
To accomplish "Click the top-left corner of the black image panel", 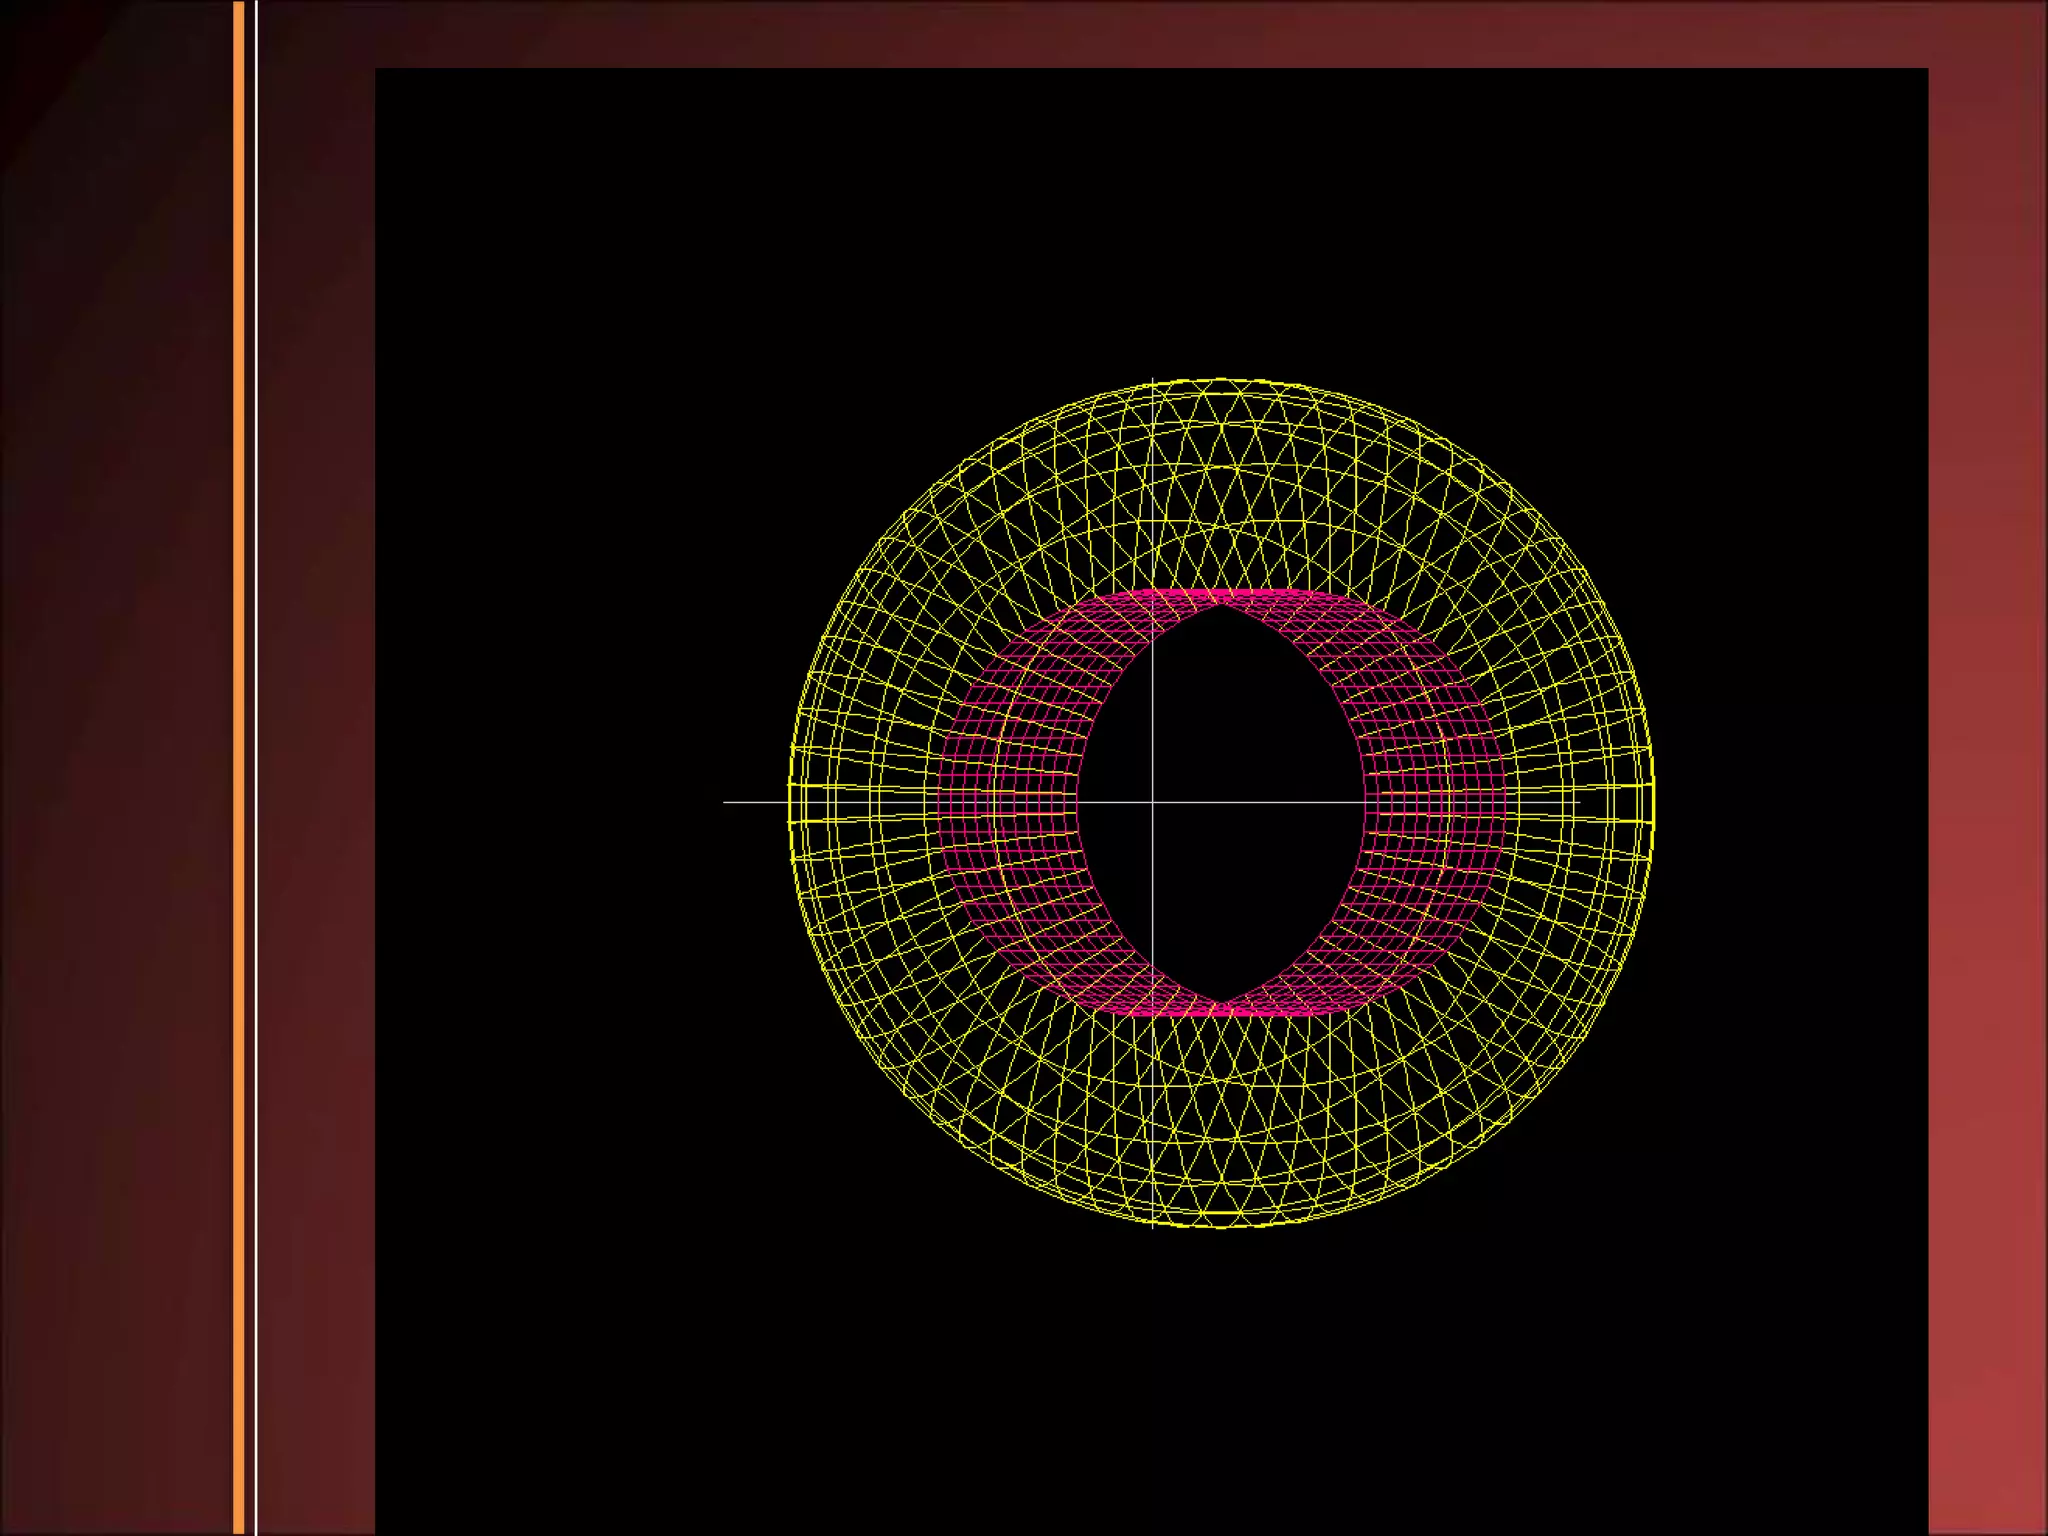I will 378,71.
